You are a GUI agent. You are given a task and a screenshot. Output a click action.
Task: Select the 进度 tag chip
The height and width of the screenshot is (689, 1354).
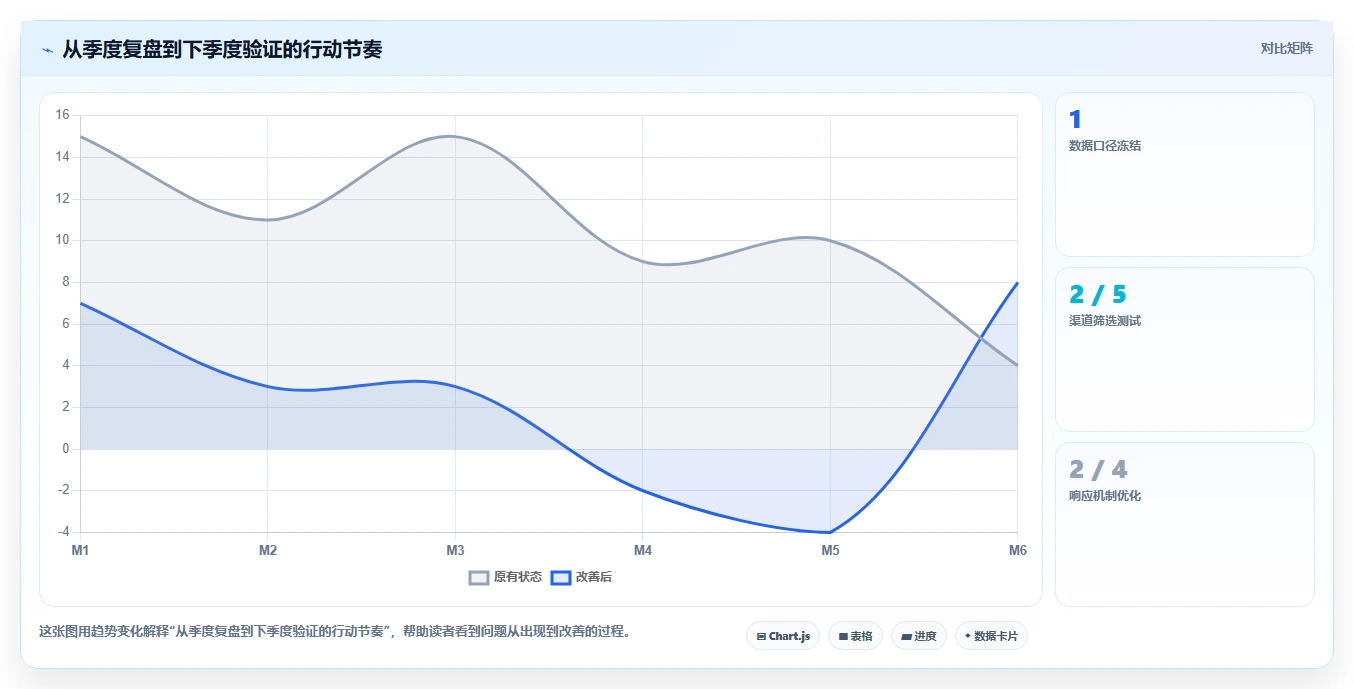[919, 636]
